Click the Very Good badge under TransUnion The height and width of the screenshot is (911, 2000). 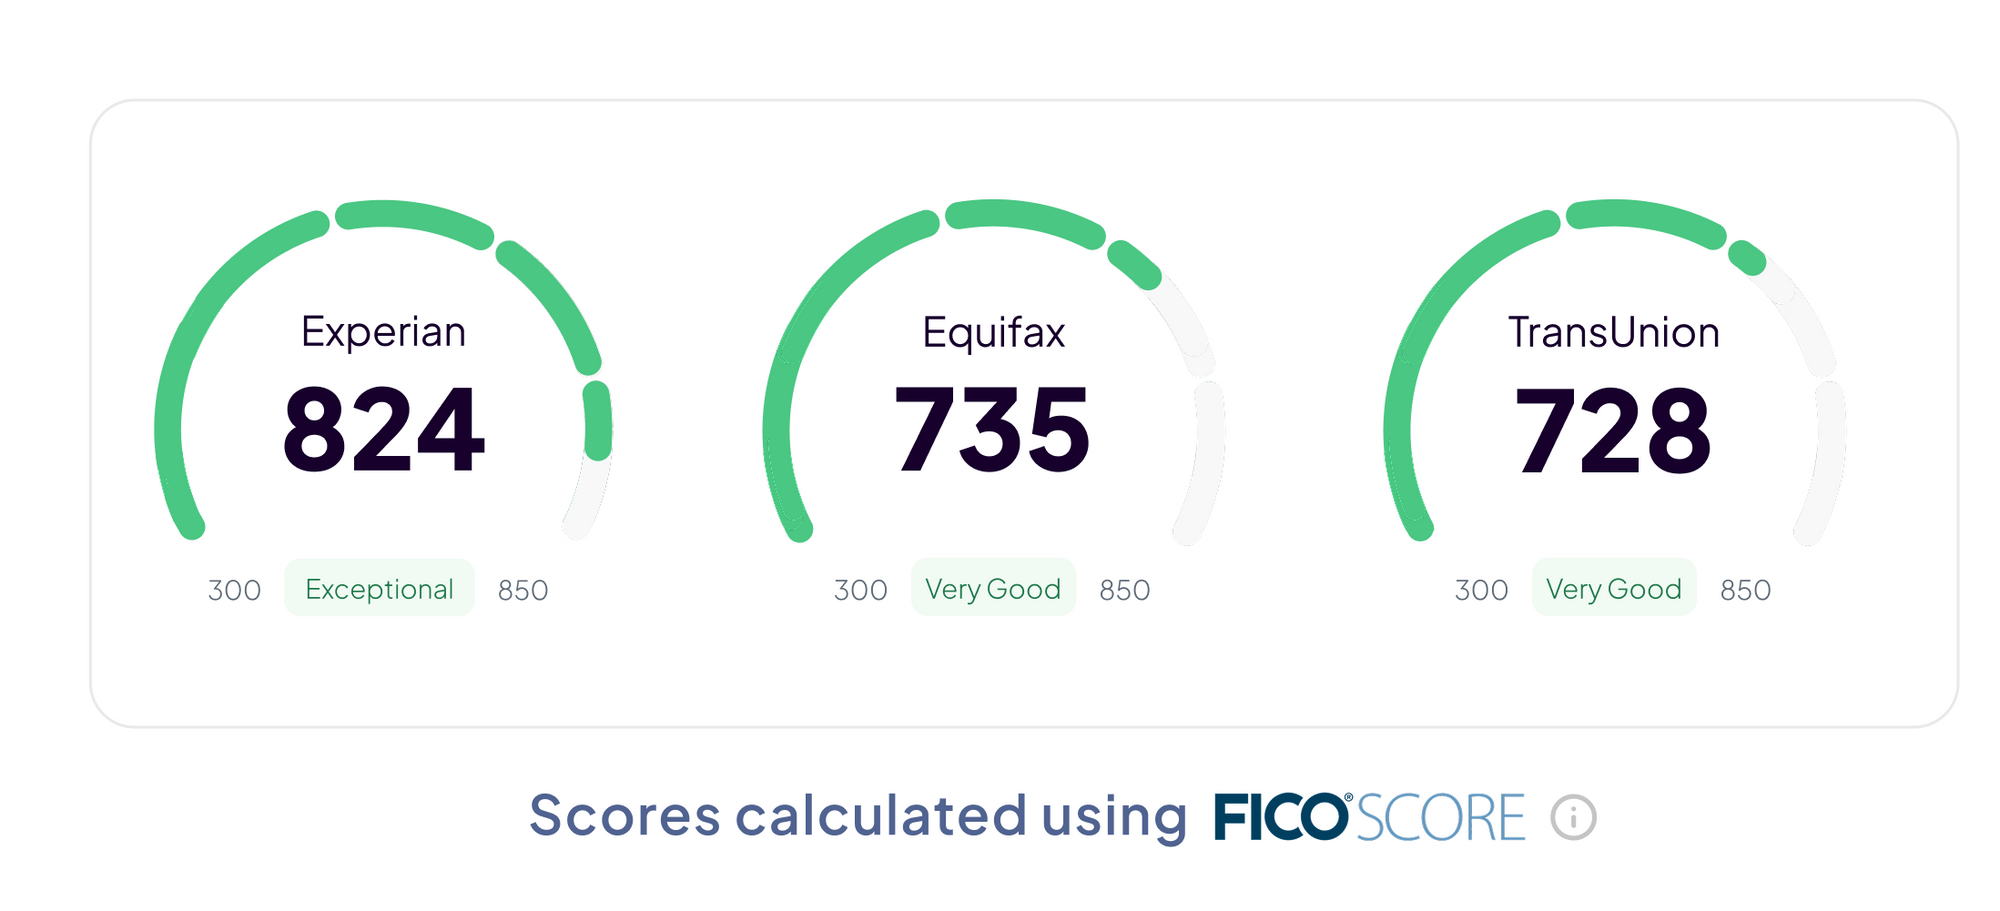tap(1614, 589)
